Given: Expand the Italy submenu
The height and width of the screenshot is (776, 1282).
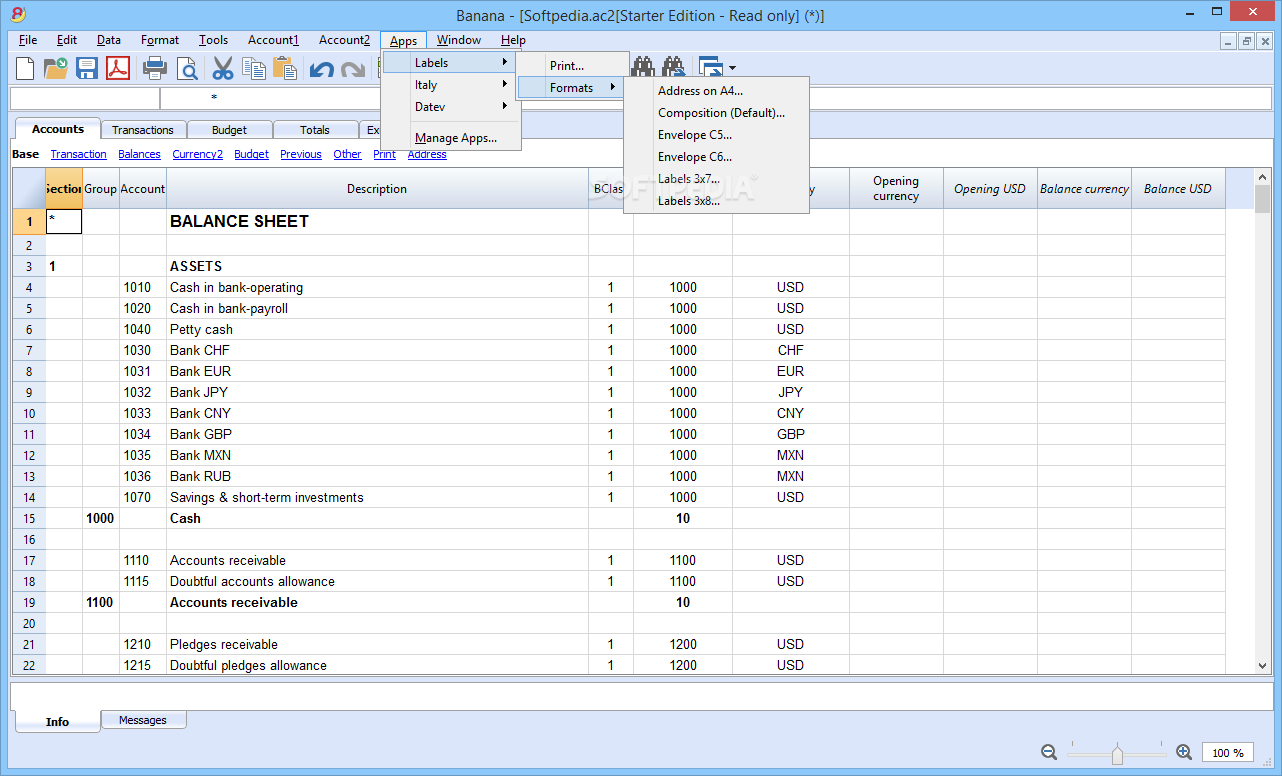Looking at the screenshot, I should tap(451, 84).
